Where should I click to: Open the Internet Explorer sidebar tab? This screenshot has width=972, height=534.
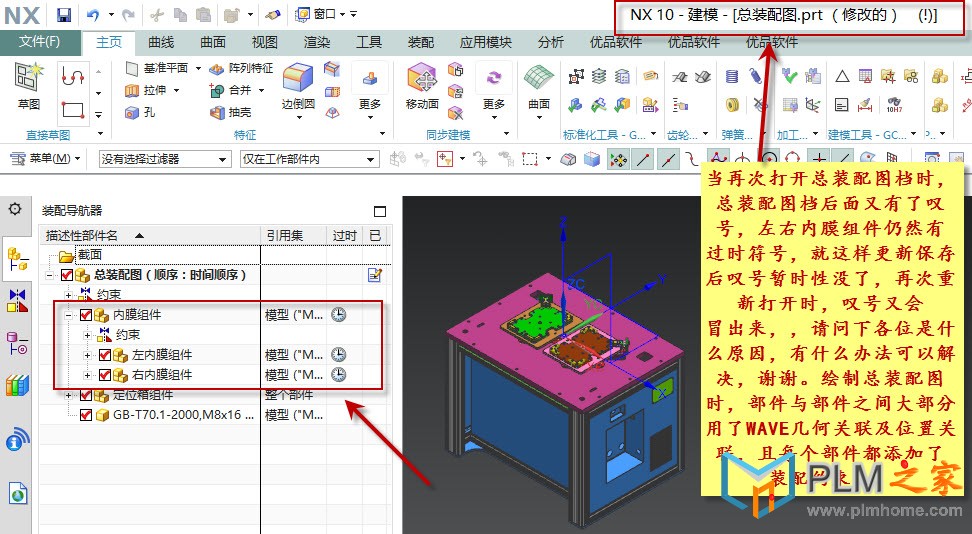pyautogui.click(x=17, y=494)
